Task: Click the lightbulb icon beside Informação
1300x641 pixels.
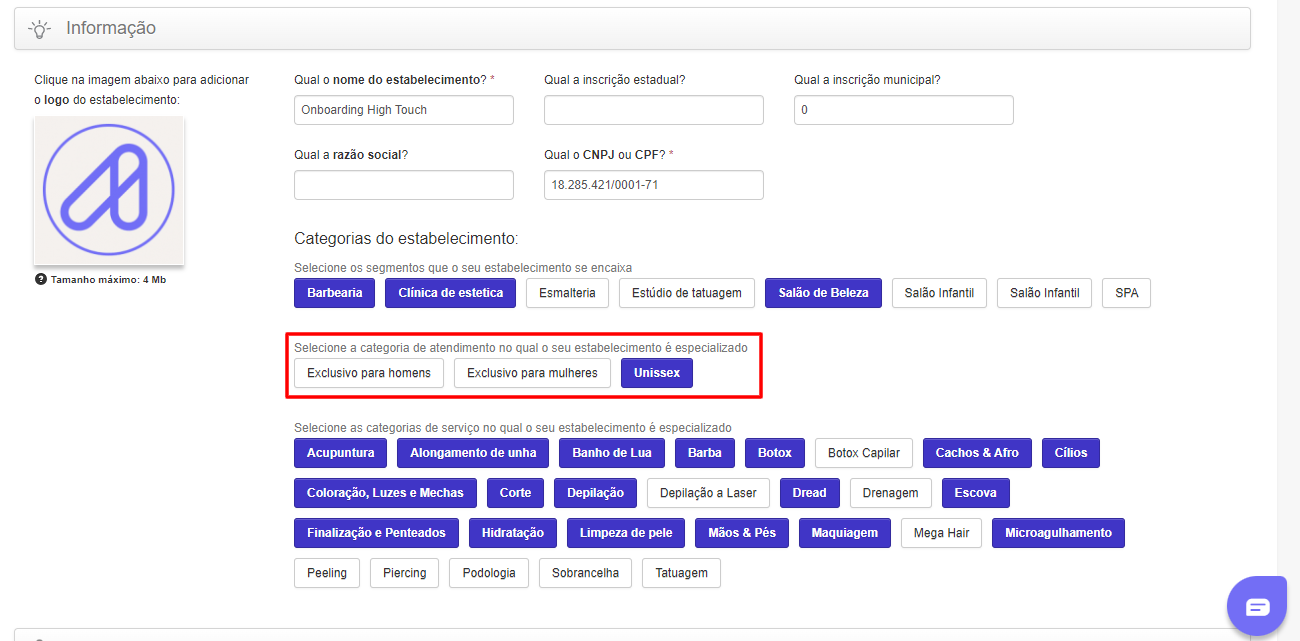Action: pyautogui.click(x=40, y=28)
